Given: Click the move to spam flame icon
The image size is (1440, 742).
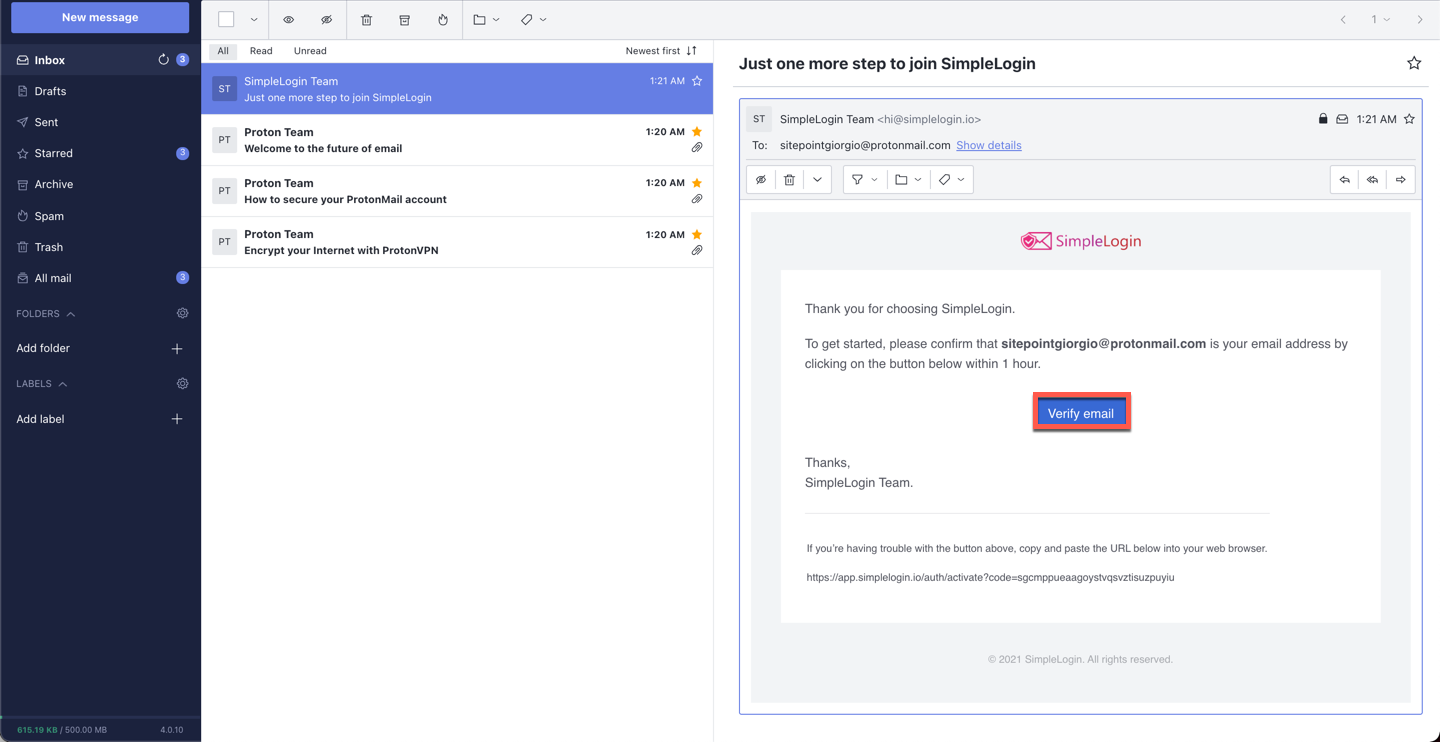Looking at the screenshot, I should [442, 20].
